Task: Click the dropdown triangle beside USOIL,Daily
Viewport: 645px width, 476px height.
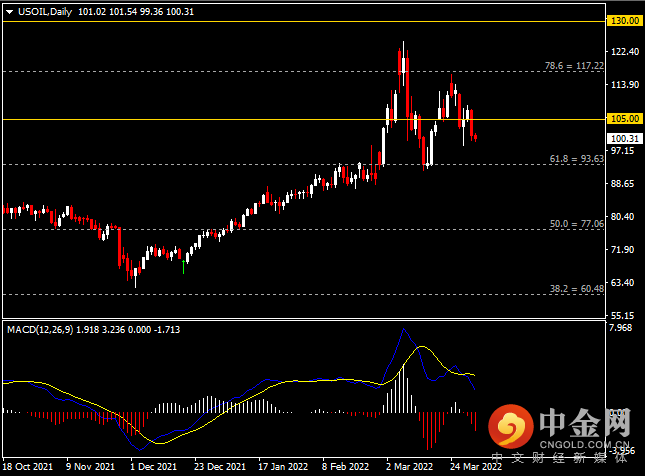Action: [9, 12]
